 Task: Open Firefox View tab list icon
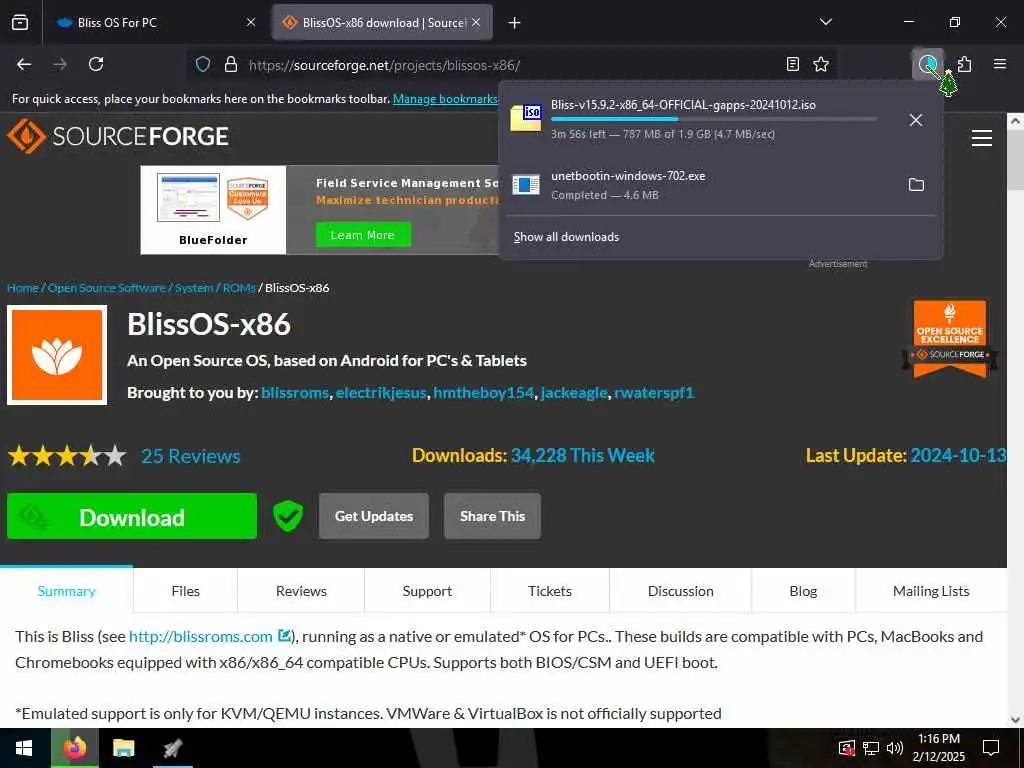(20, 22)
